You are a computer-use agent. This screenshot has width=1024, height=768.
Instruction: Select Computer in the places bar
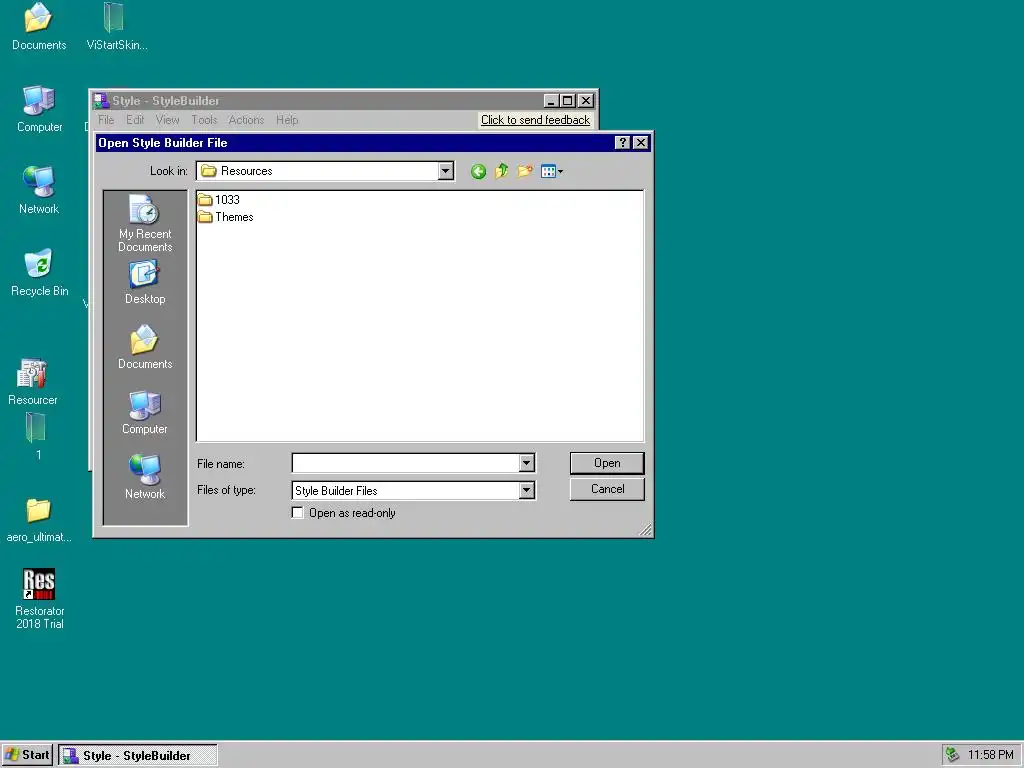145,412
